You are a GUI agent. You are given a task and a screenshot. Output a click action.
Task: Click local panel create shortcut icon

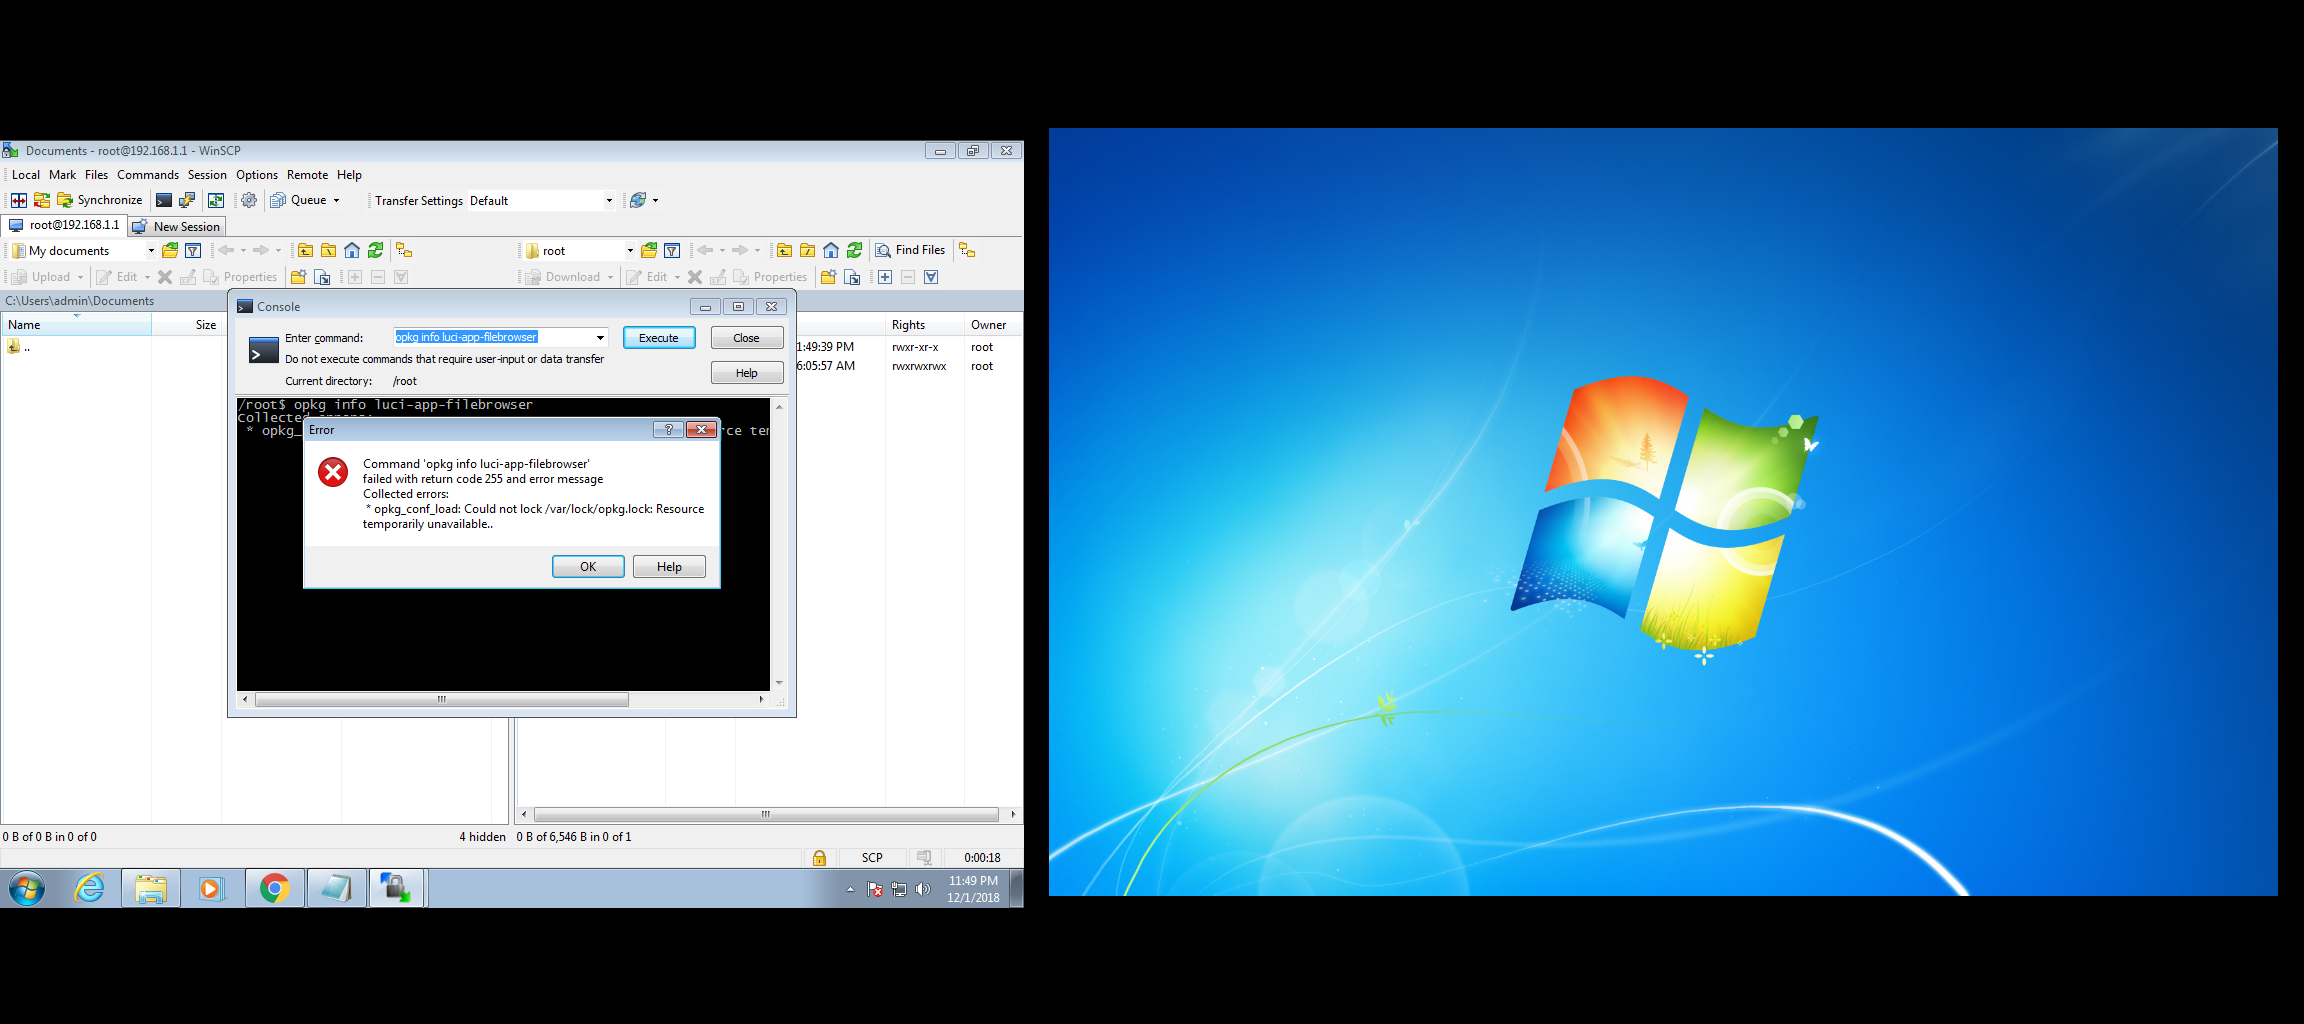[322, 277]
